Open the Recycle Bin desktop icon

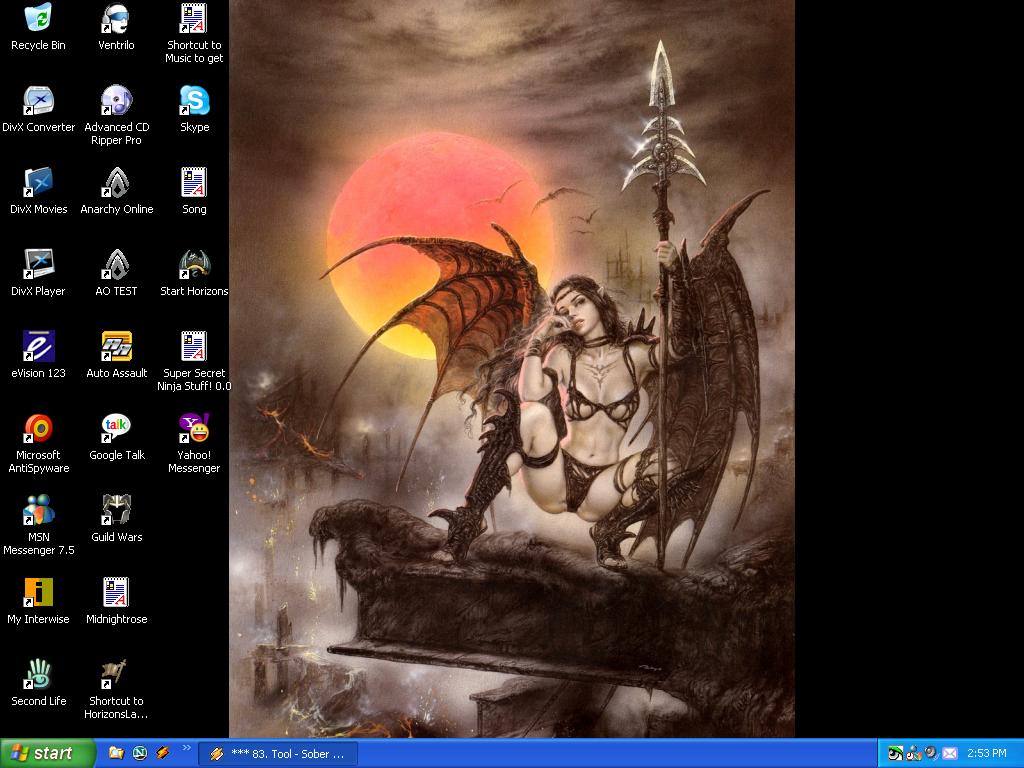pos(38,19)
